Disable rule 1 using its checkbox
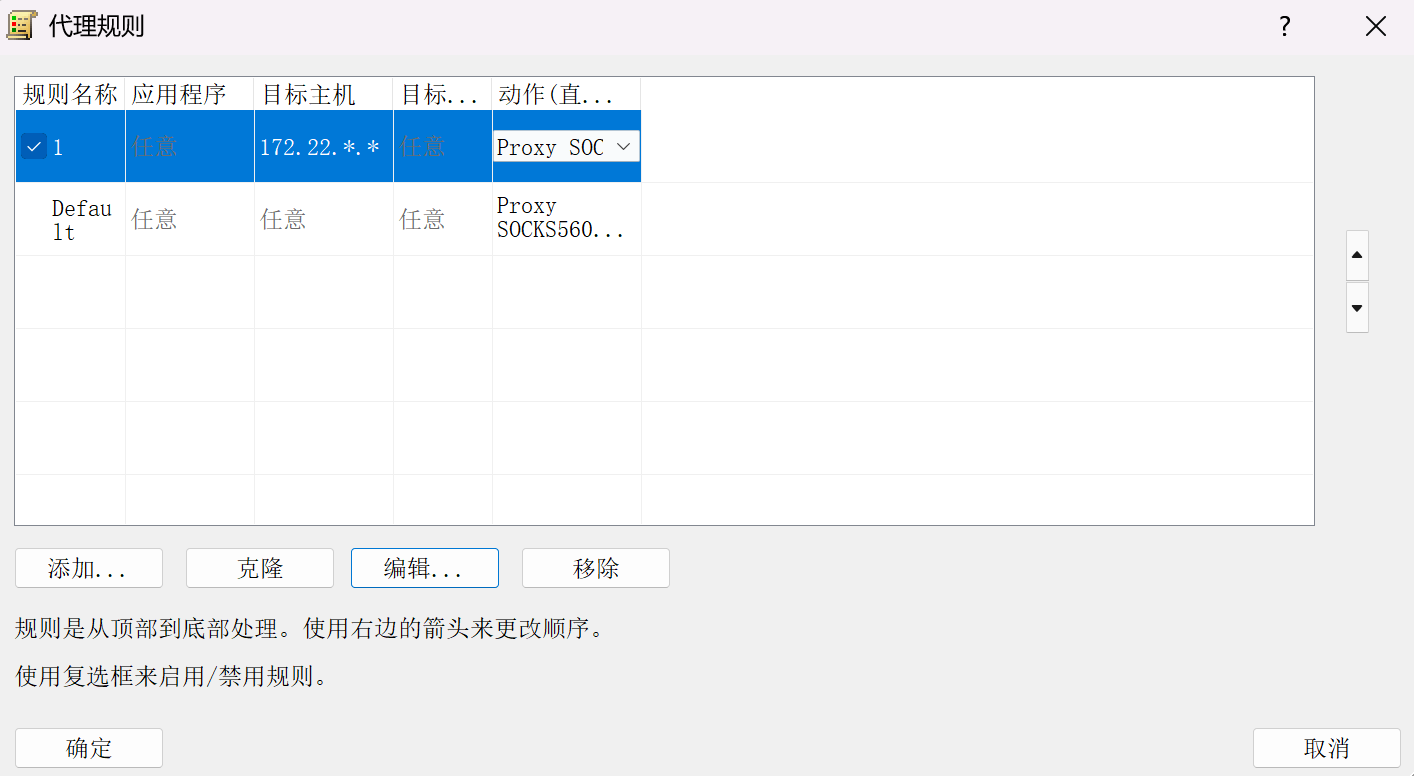This screenshot has height=776, width=1414. click(34, 147)
